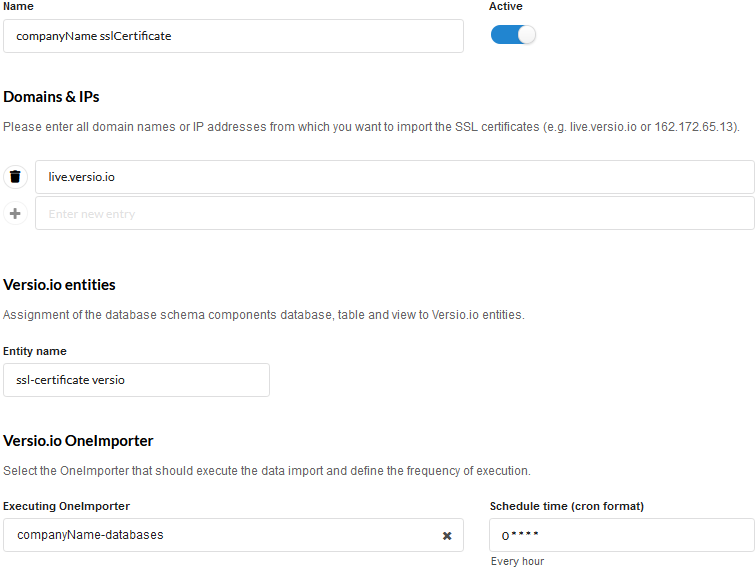This screenshot has width=755, height=568.
Task: Select the 'Versio.io OneImporter' heading
Action: coord(78,441)
